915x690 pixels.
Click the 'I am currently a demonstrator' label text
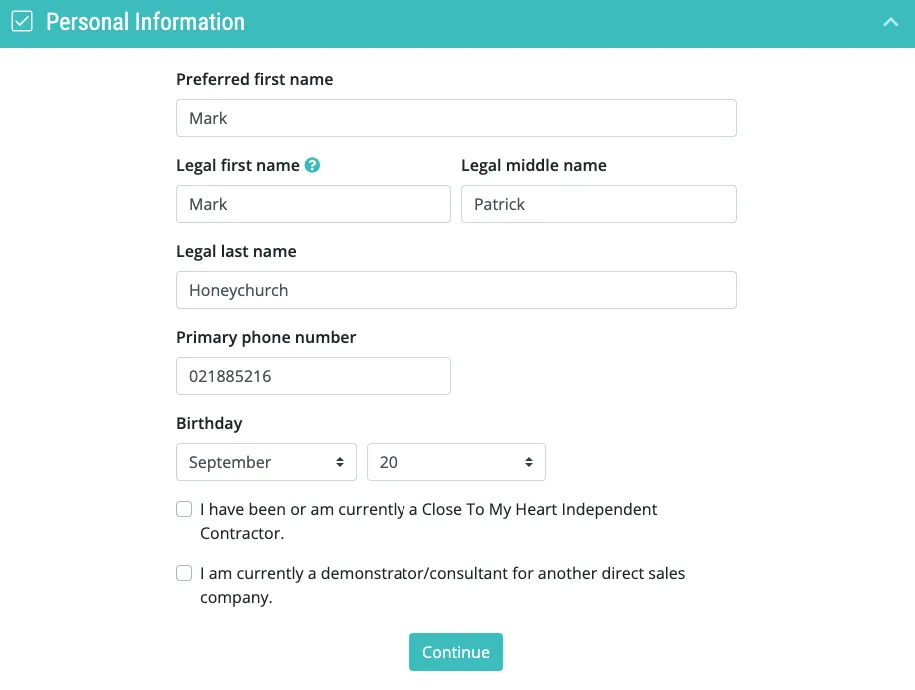[442, 586]
